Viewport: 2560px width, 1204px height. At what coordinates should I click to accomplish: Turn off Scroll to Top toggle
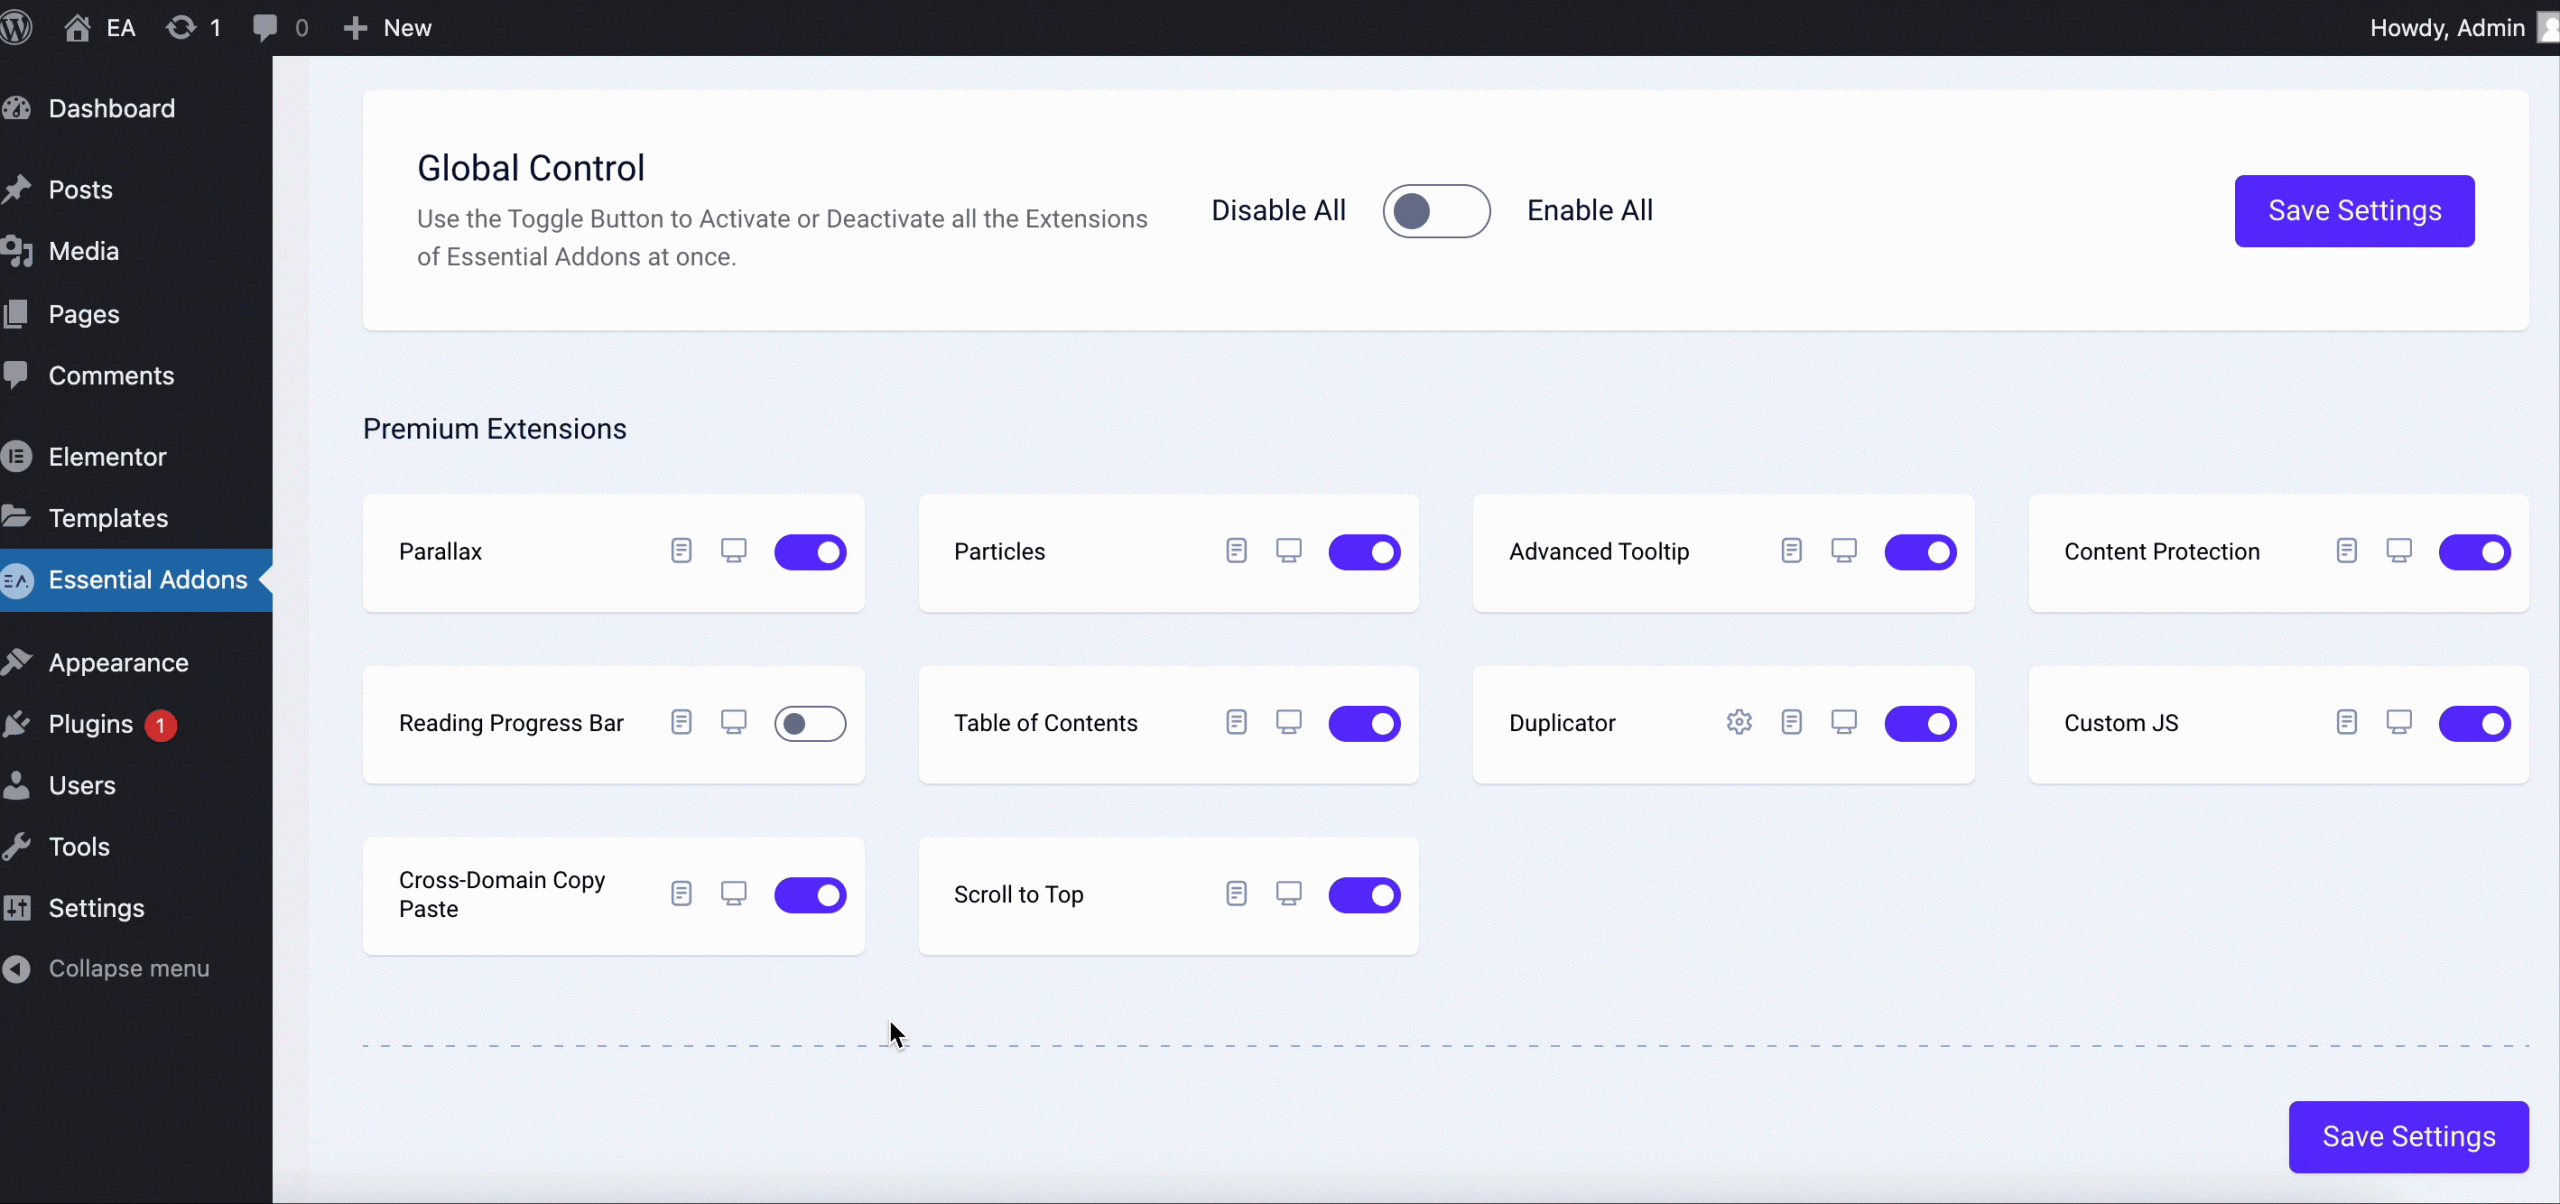pos(1364,895)
